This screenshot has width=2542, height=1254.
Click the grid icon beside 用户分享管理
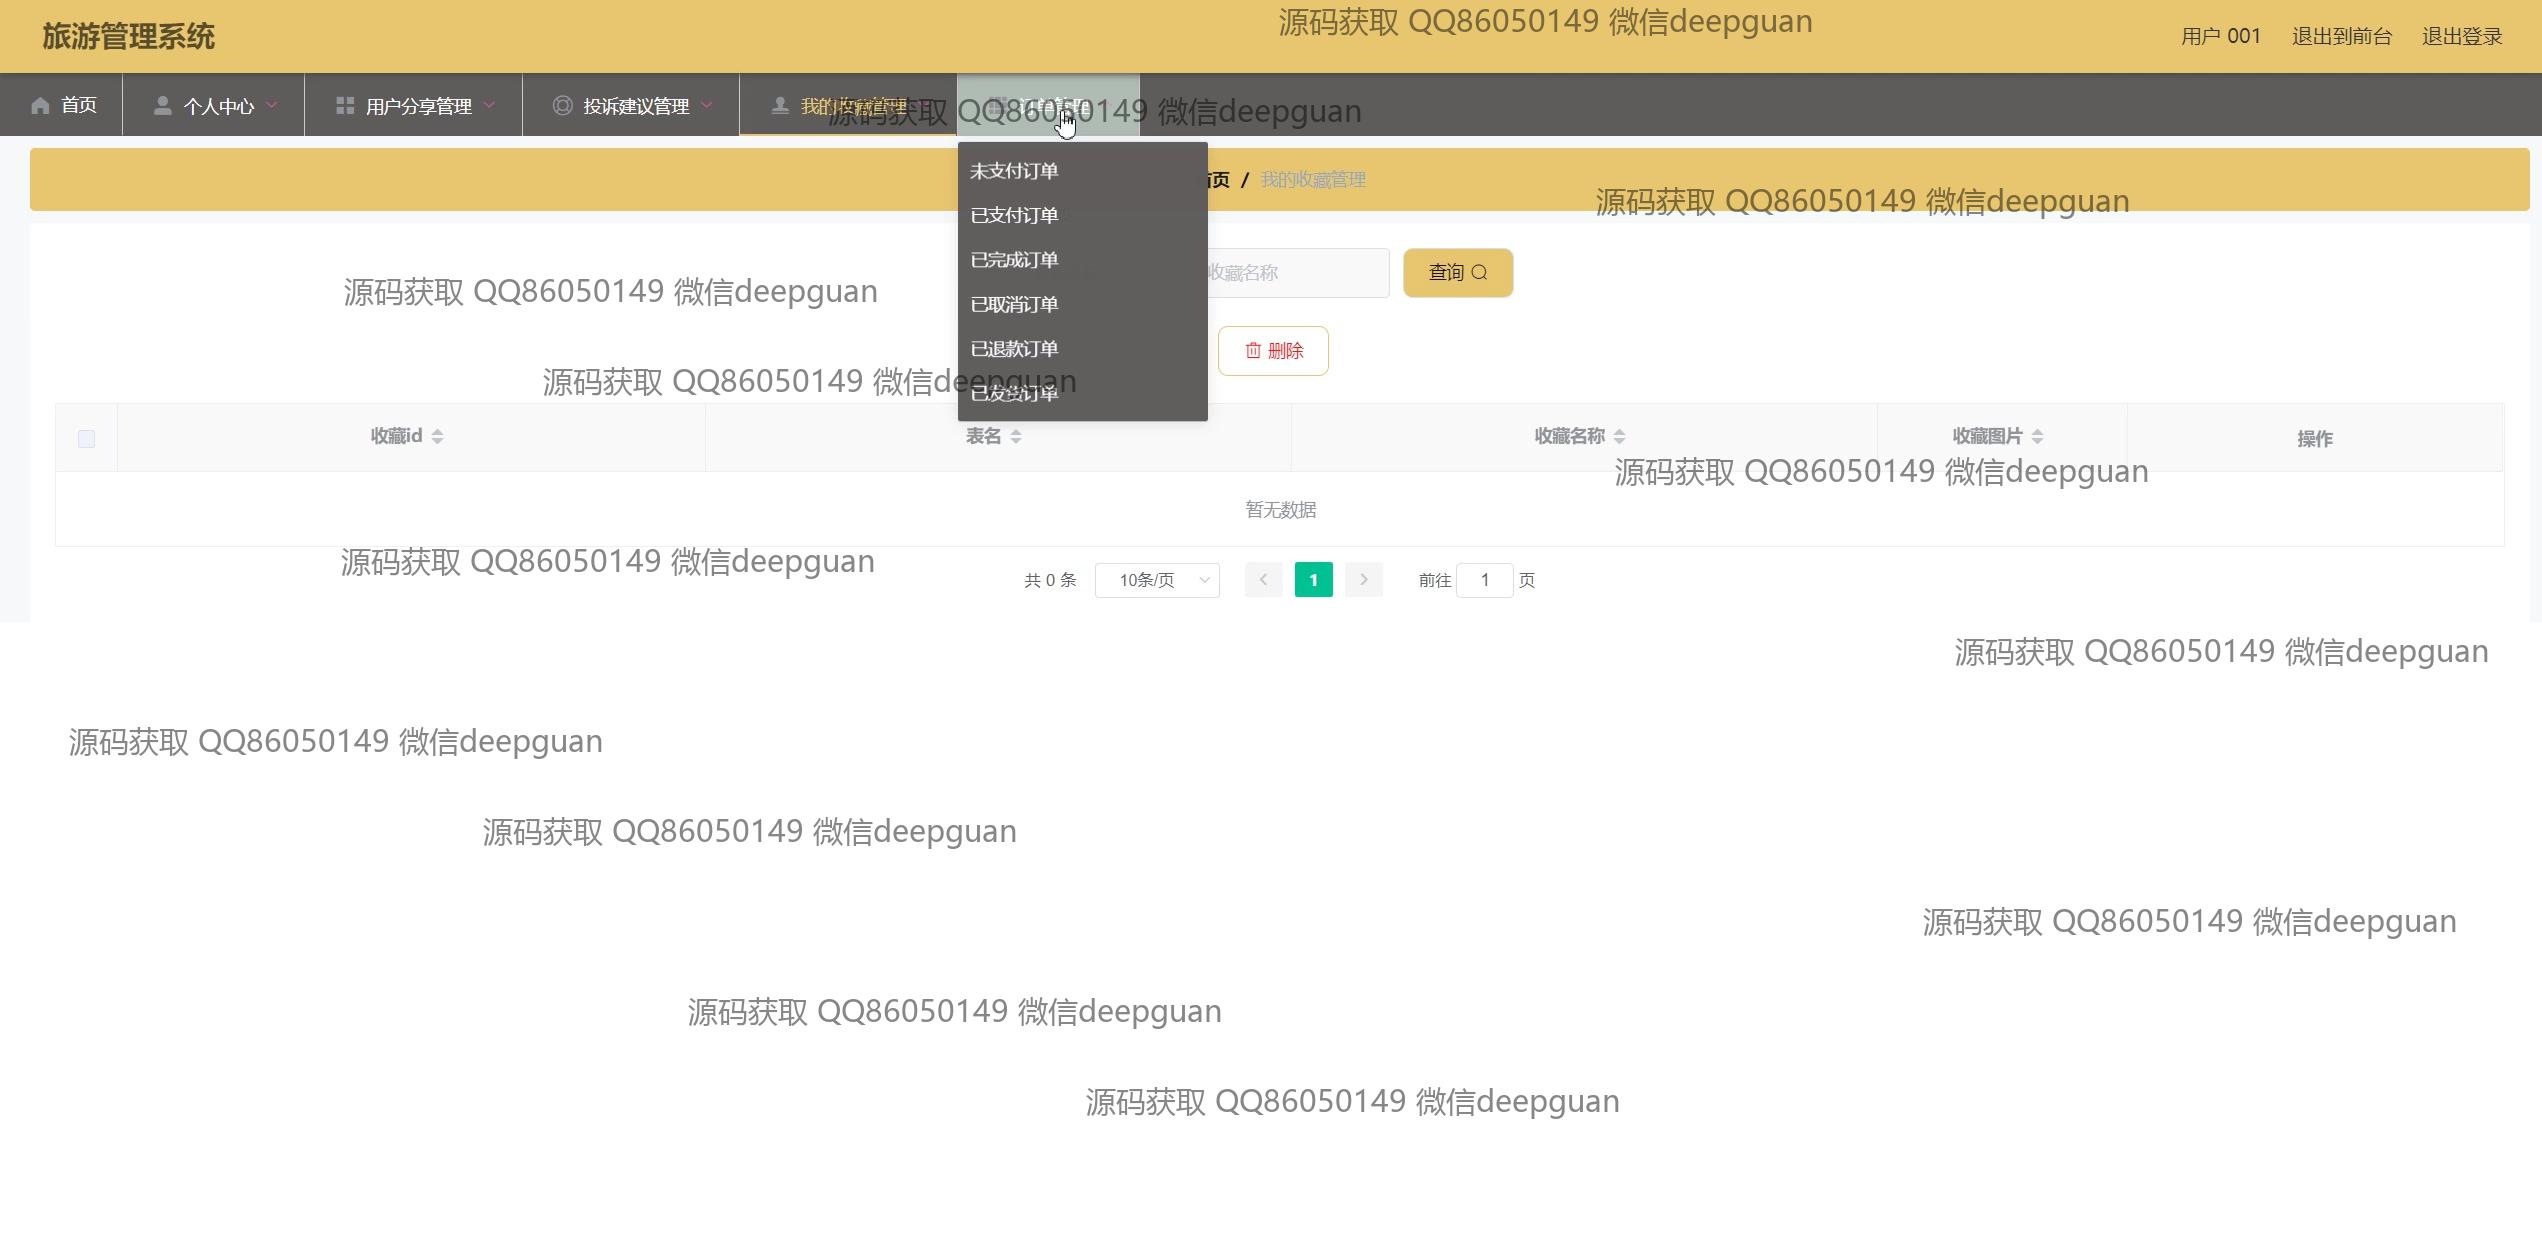tap(345, 106)
